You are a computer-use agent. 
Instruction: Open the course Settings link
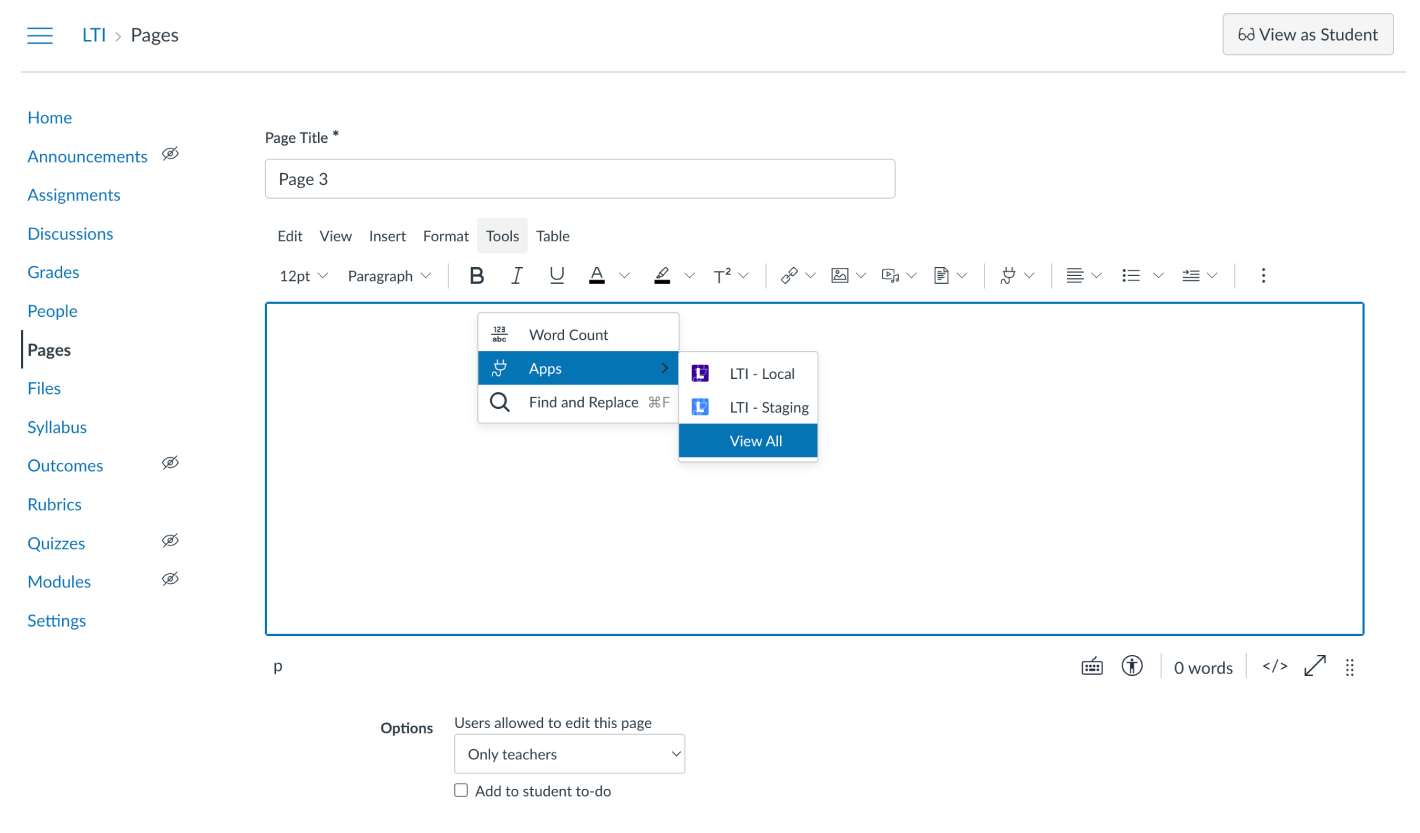(x=57, y=620)
